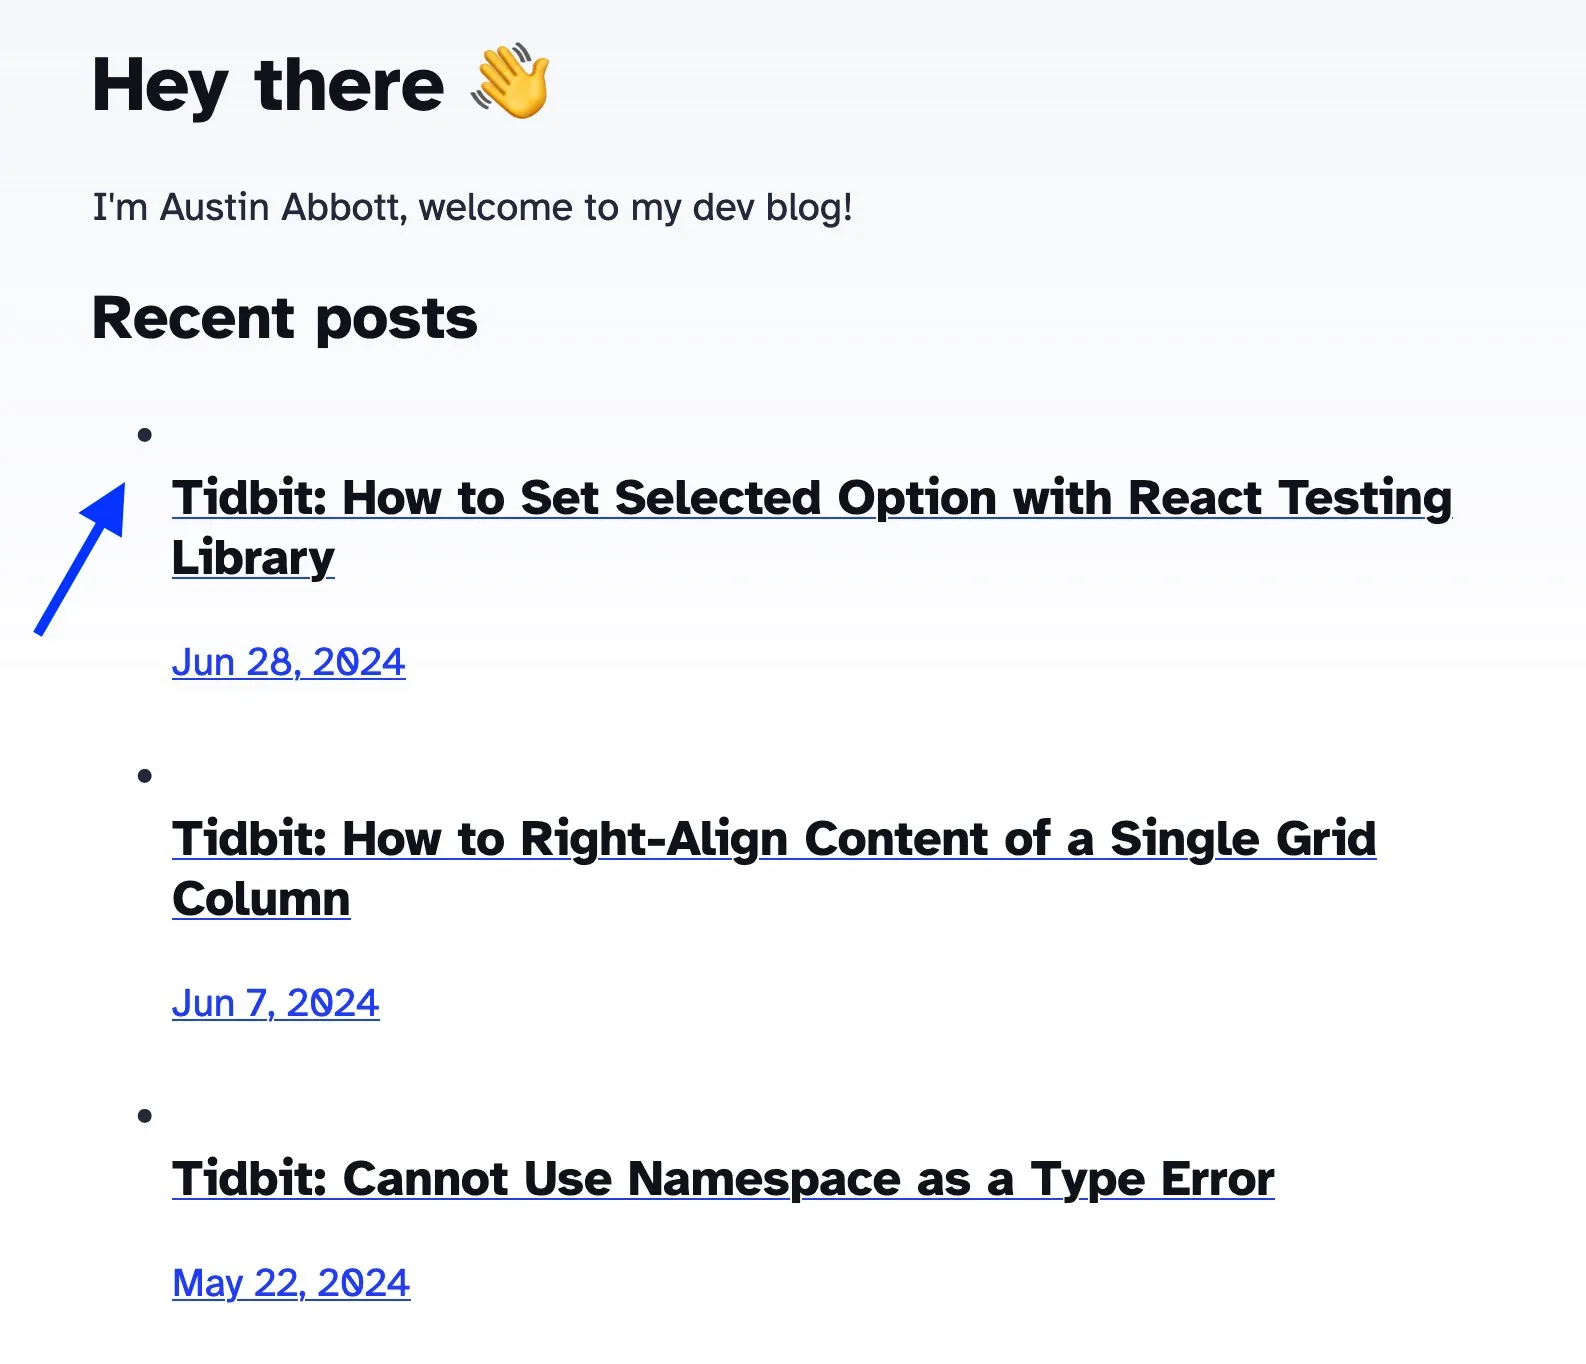The image size is (1586, 1364).
Task: Click the name "Austin Abbott" in the intro
Action: click(x=282, y=208)
